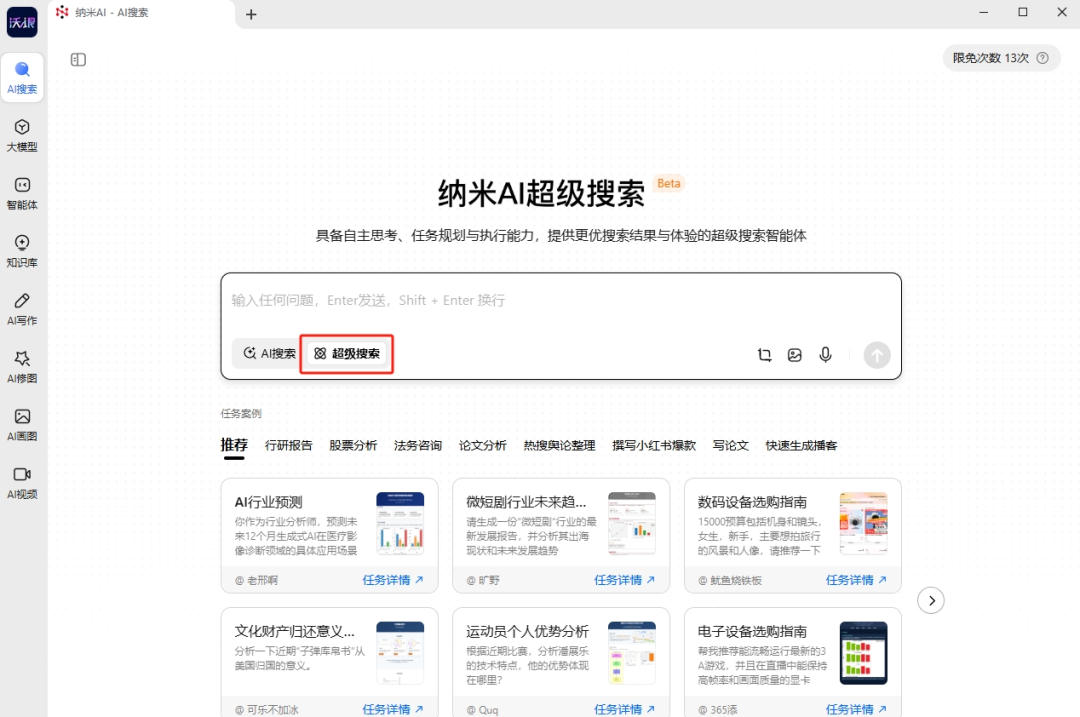Open 任务详情 for 数码设备选购指南
The width and height of the screenshot is (1080, 717).
[856, 580]
